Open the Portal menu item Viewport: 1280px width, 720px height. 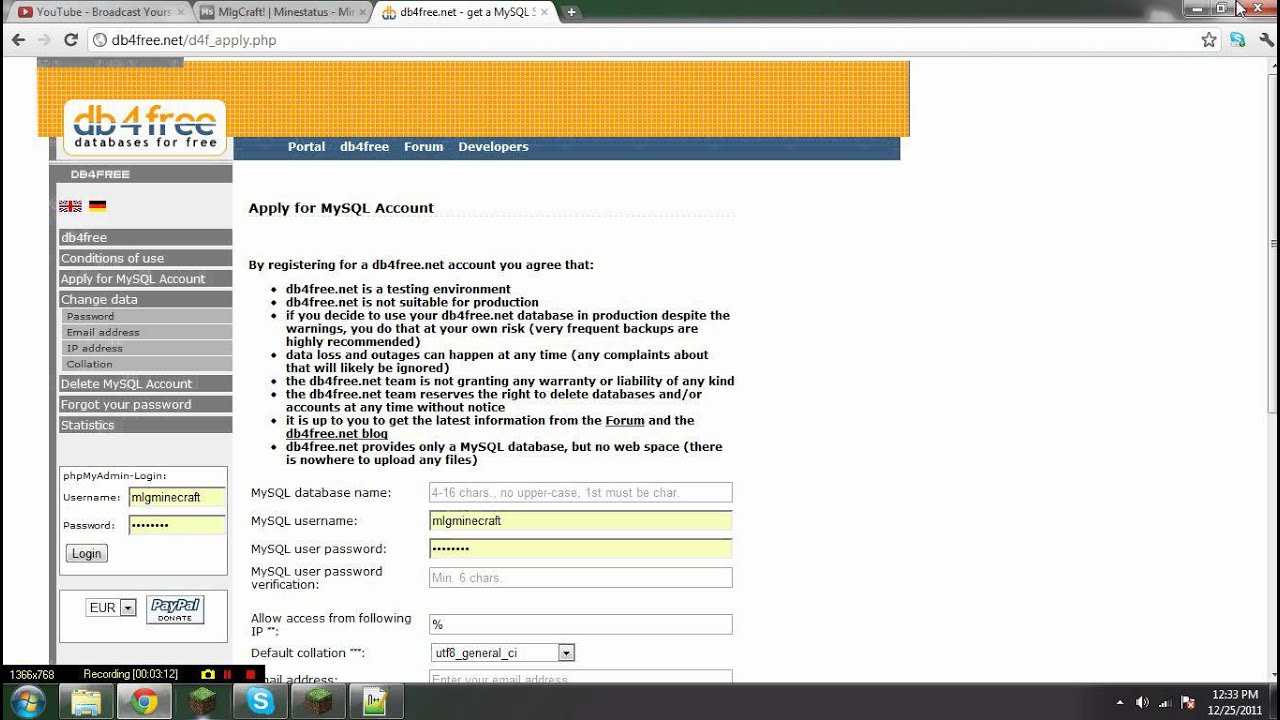click(306, 147)
